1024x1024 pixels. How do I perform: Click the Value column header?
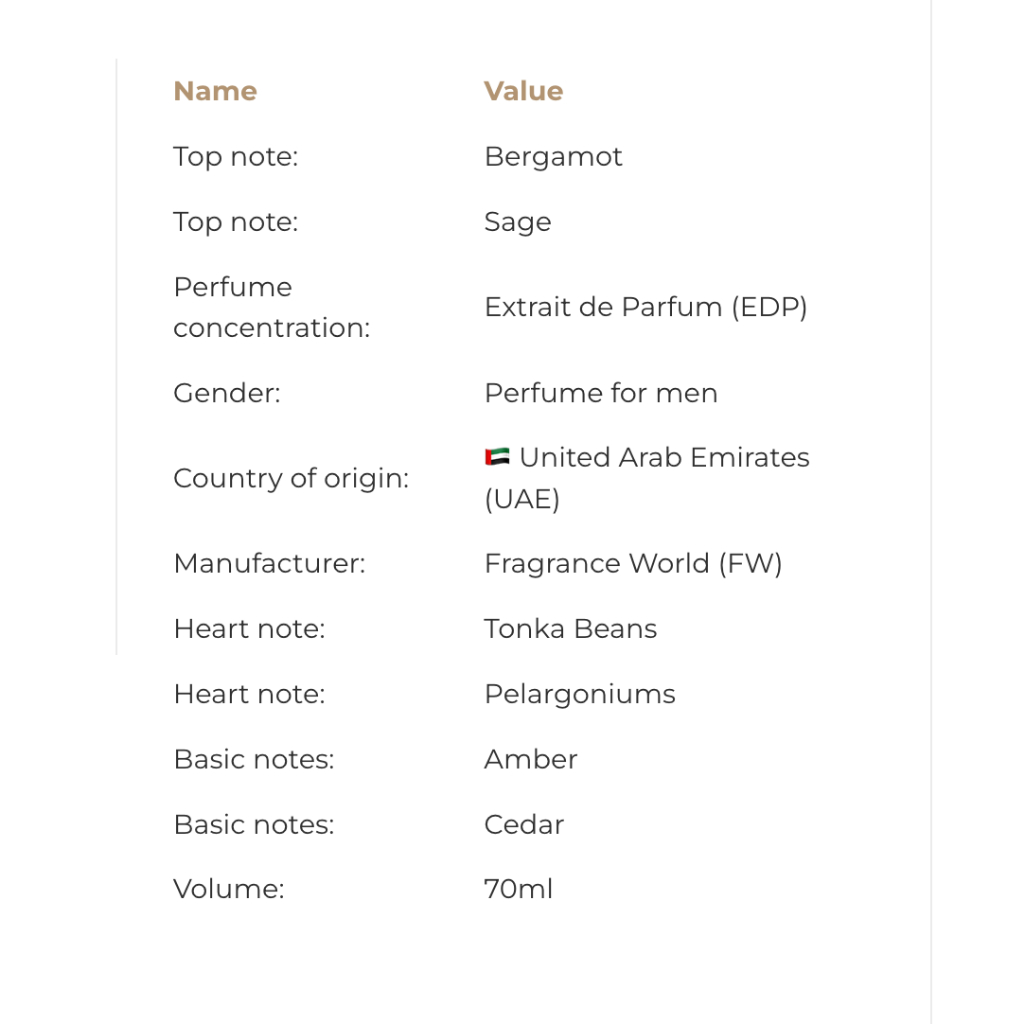[x=523, y=91]
